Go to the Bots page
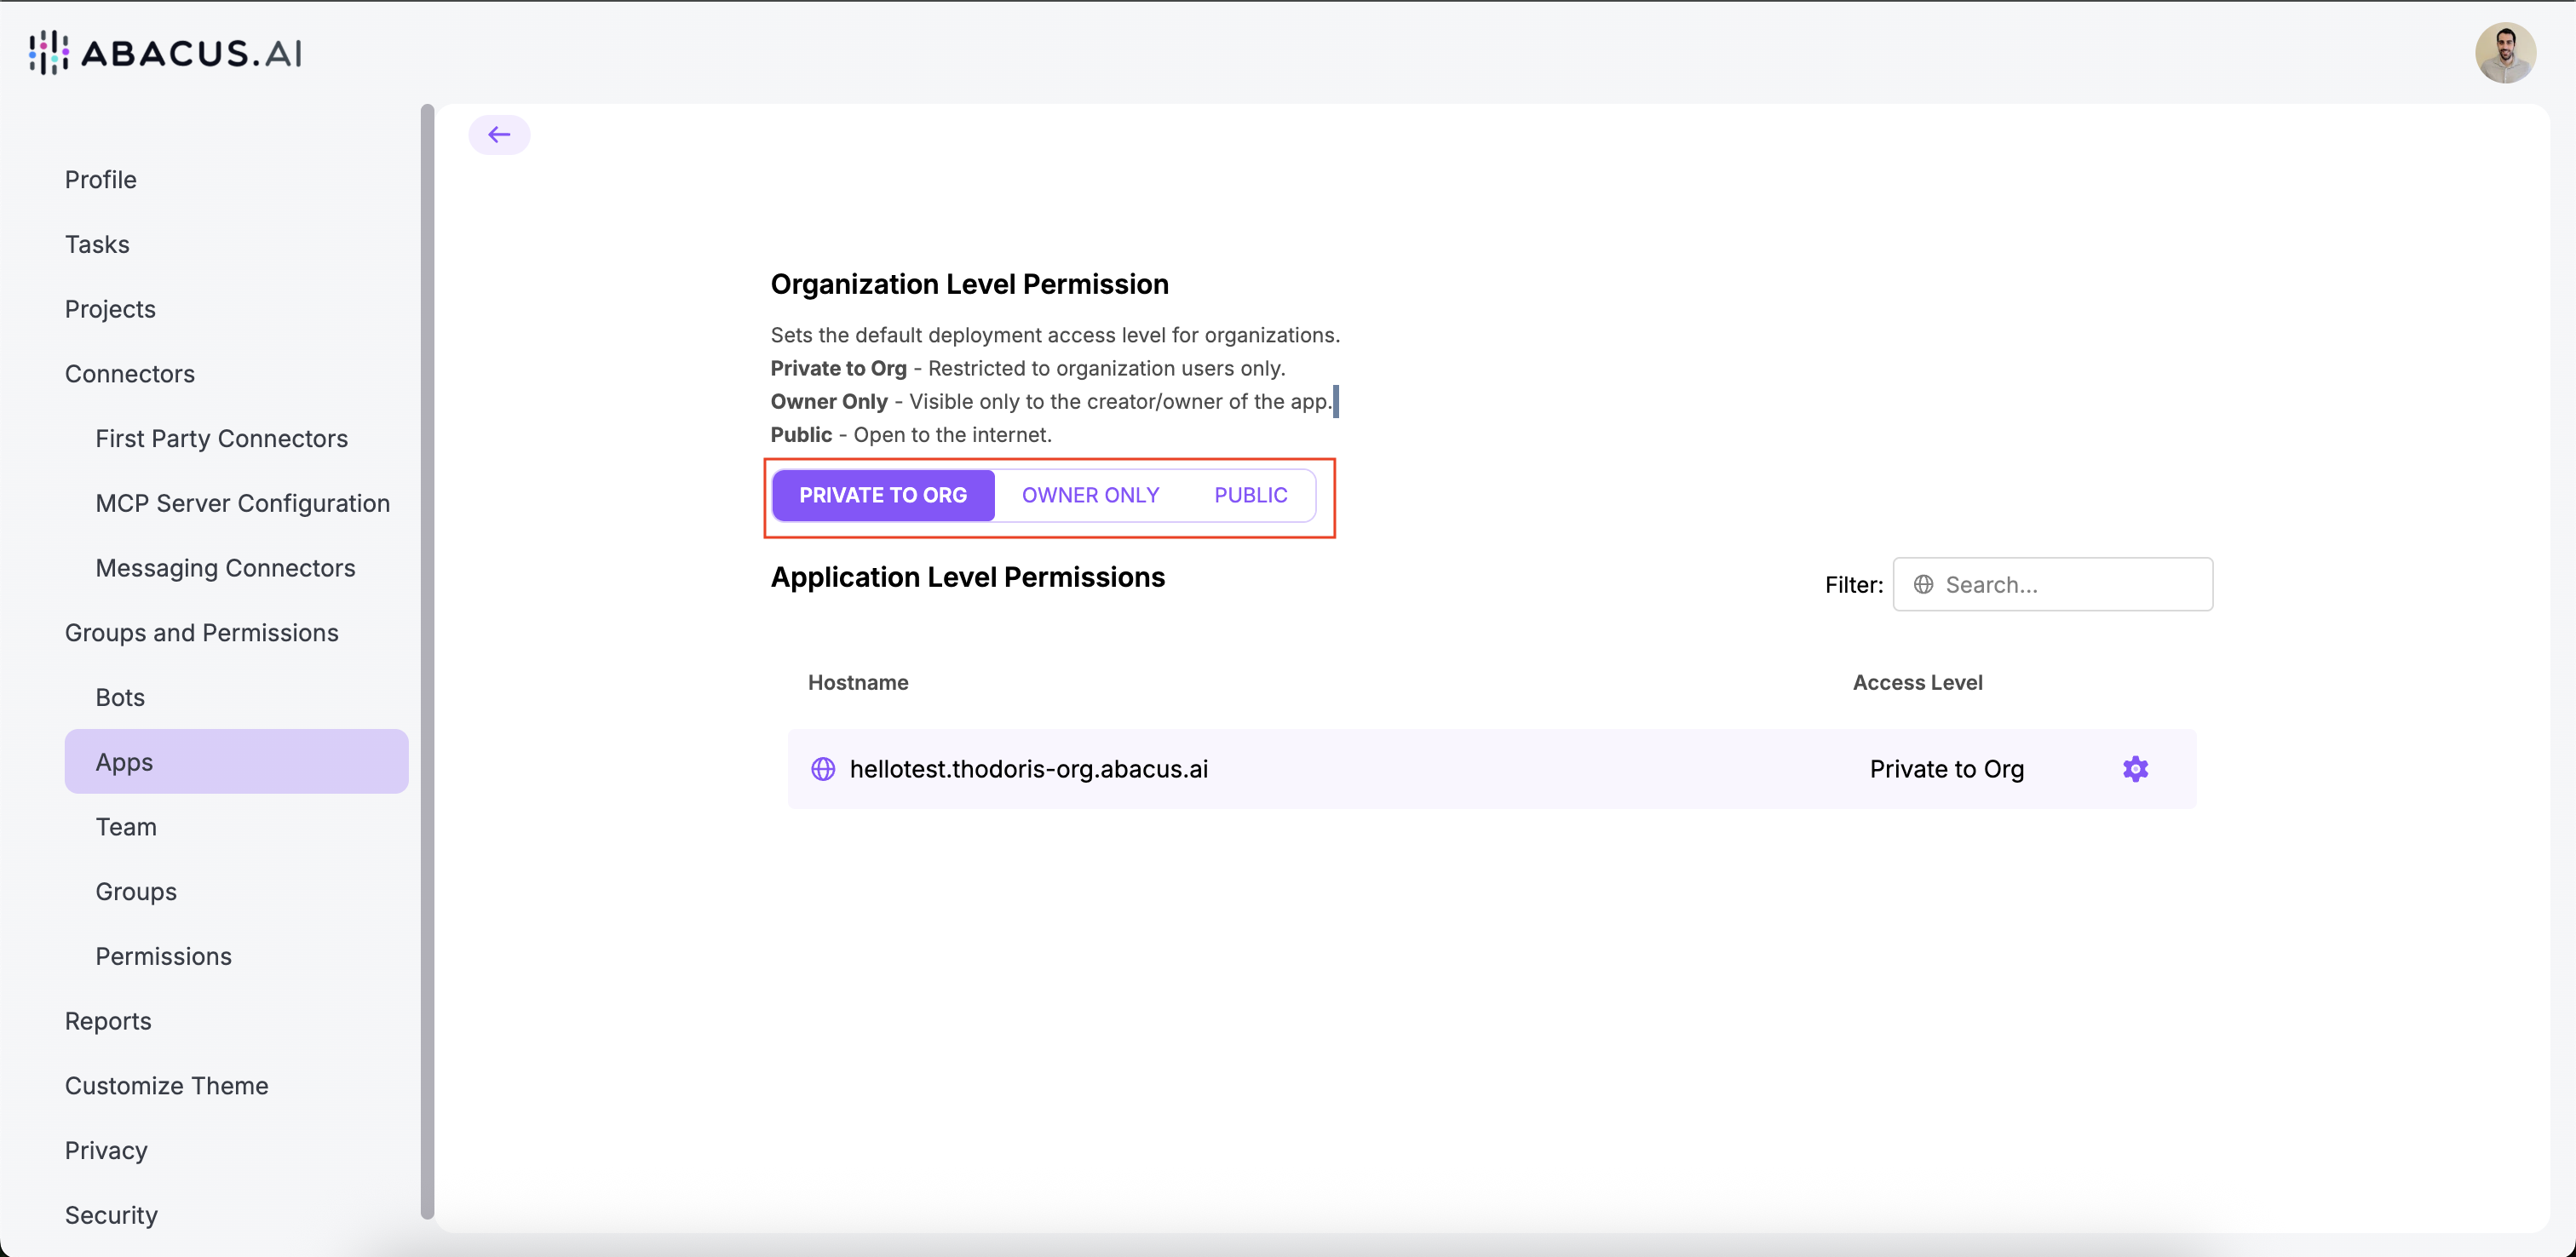 pos(120,698)
